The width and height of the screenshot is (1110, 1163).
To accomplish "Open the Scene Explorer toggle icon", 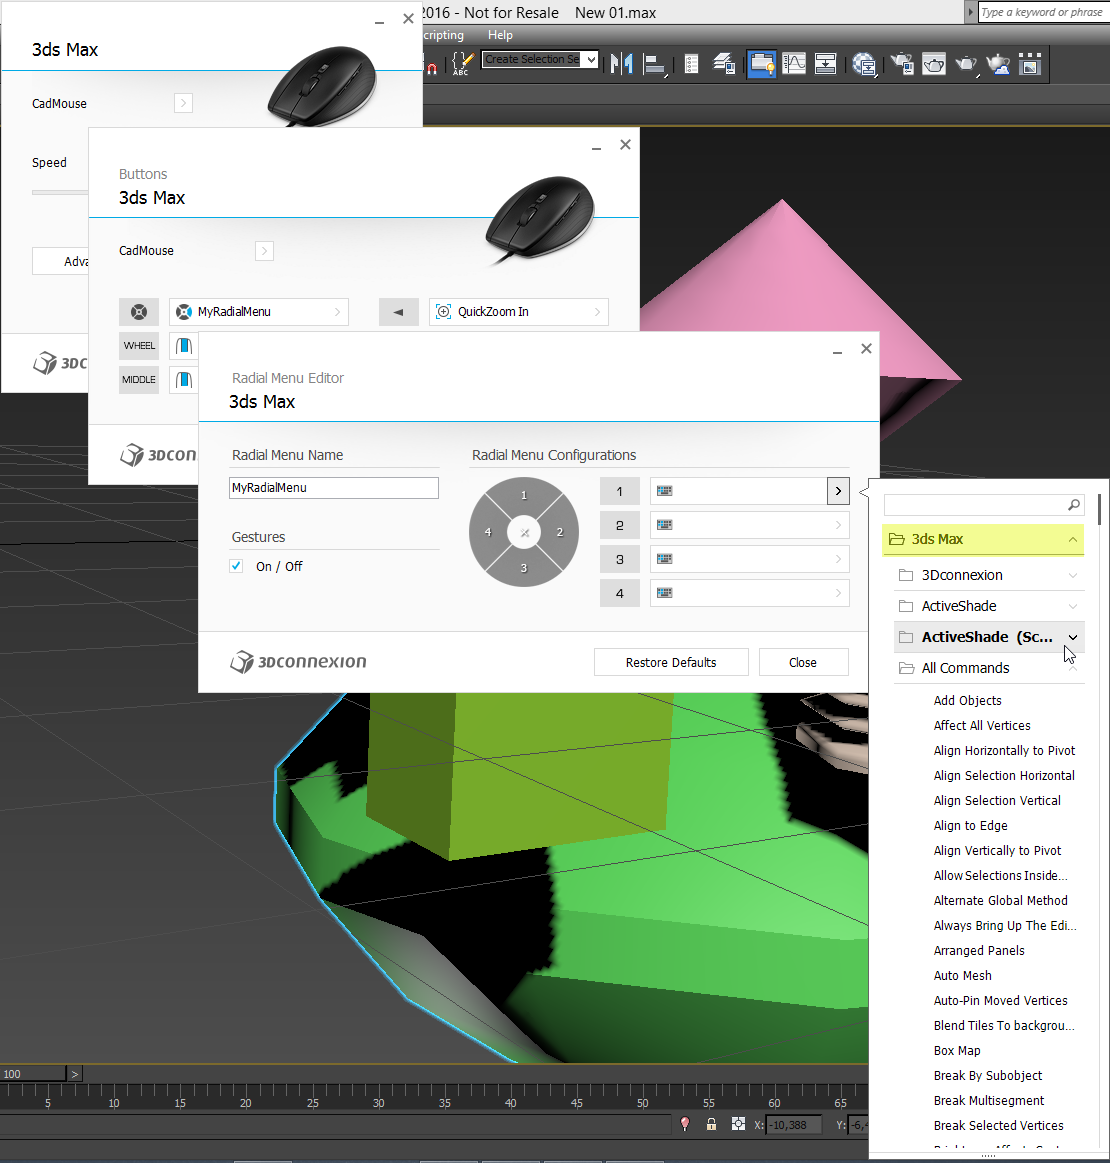I will click(691, 64).
